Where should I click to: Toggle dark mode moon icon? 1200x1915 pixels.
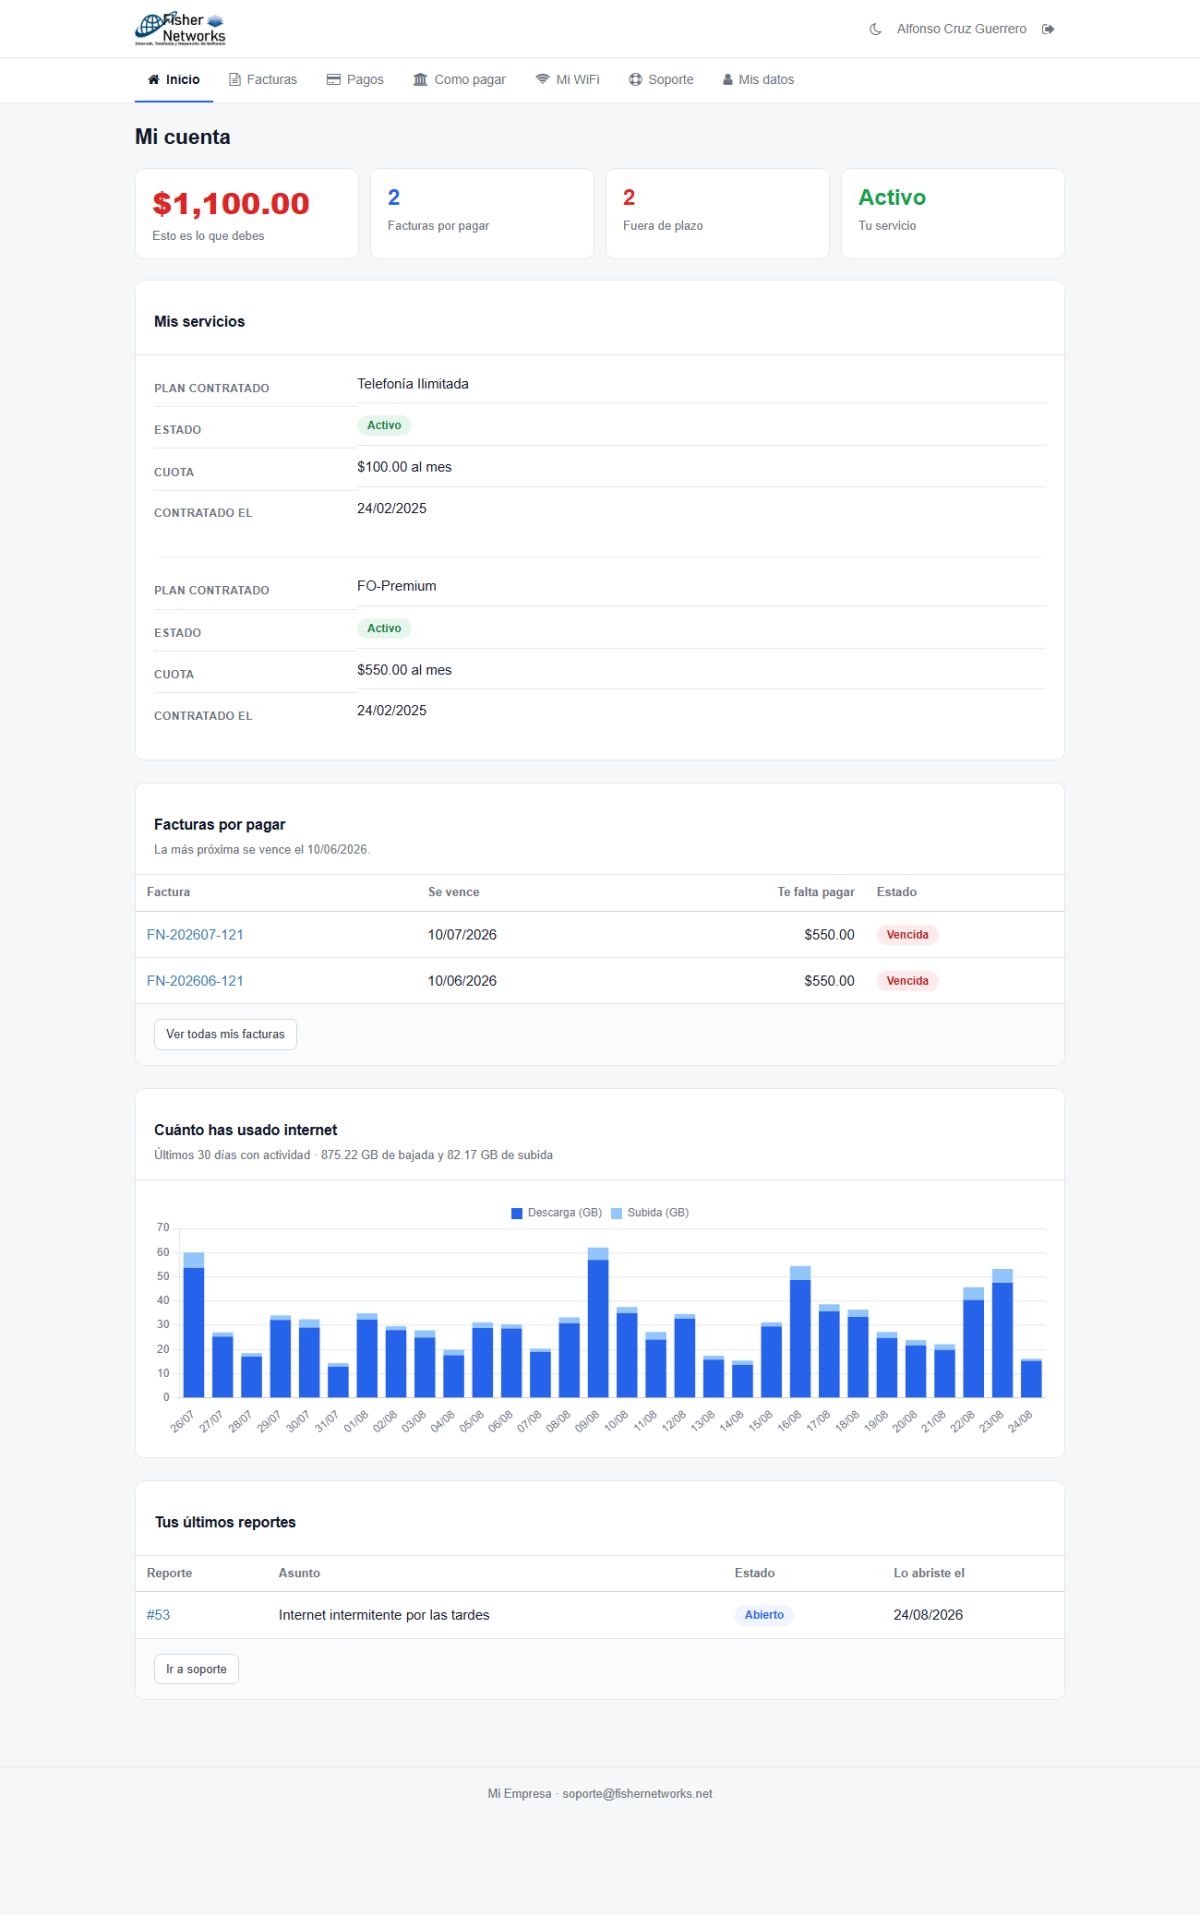click(x=875, y=29)
